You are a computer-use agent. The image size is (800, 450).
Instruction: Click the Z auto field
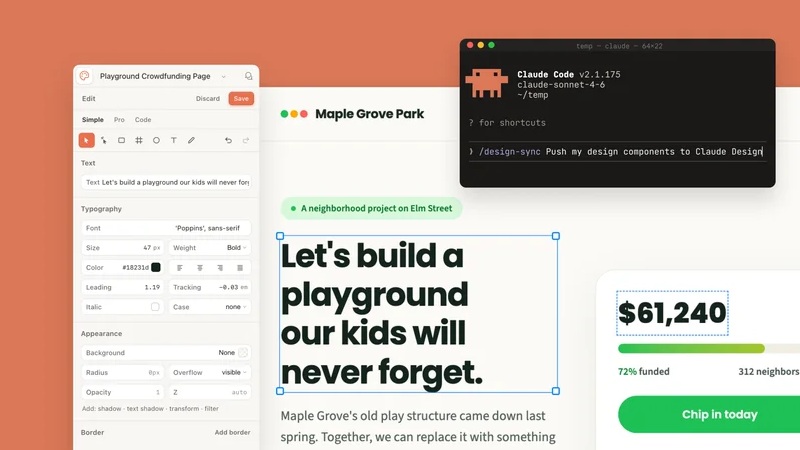(x=210, y=392)
